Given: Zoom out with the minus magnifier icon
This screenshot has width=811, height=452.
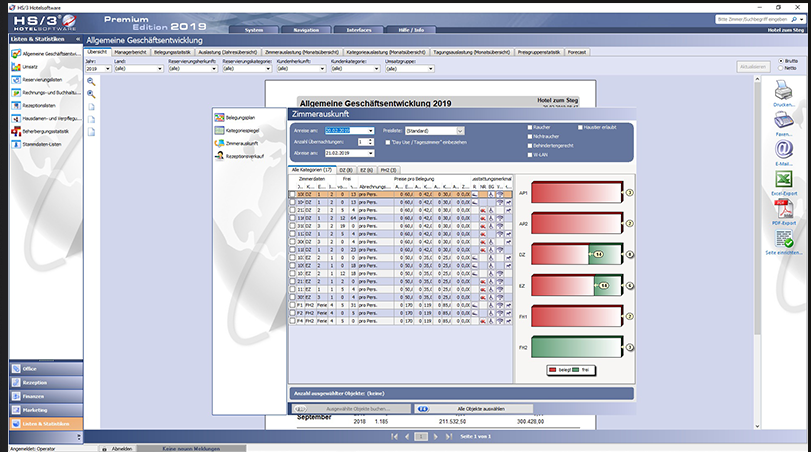Looking at the screenshot, I should click(91, 81).
